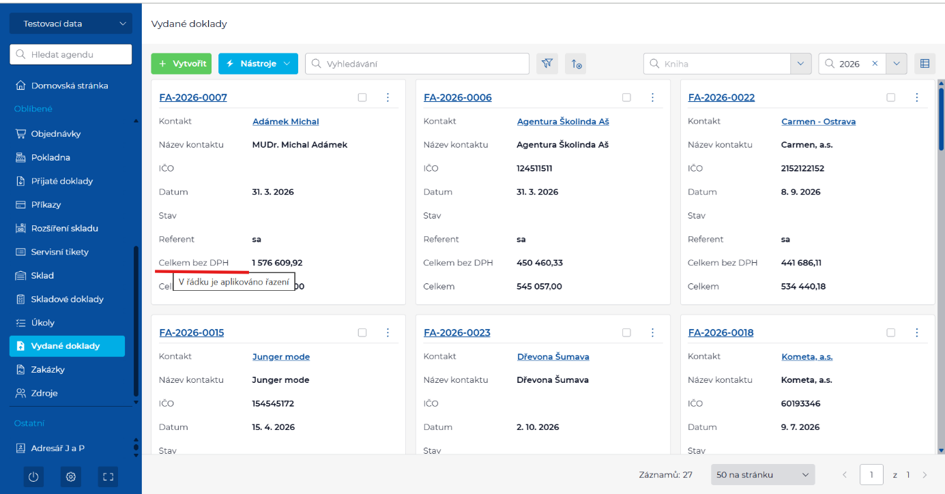Open settings gear icon in sidebar footer

(x=71, y=477)
